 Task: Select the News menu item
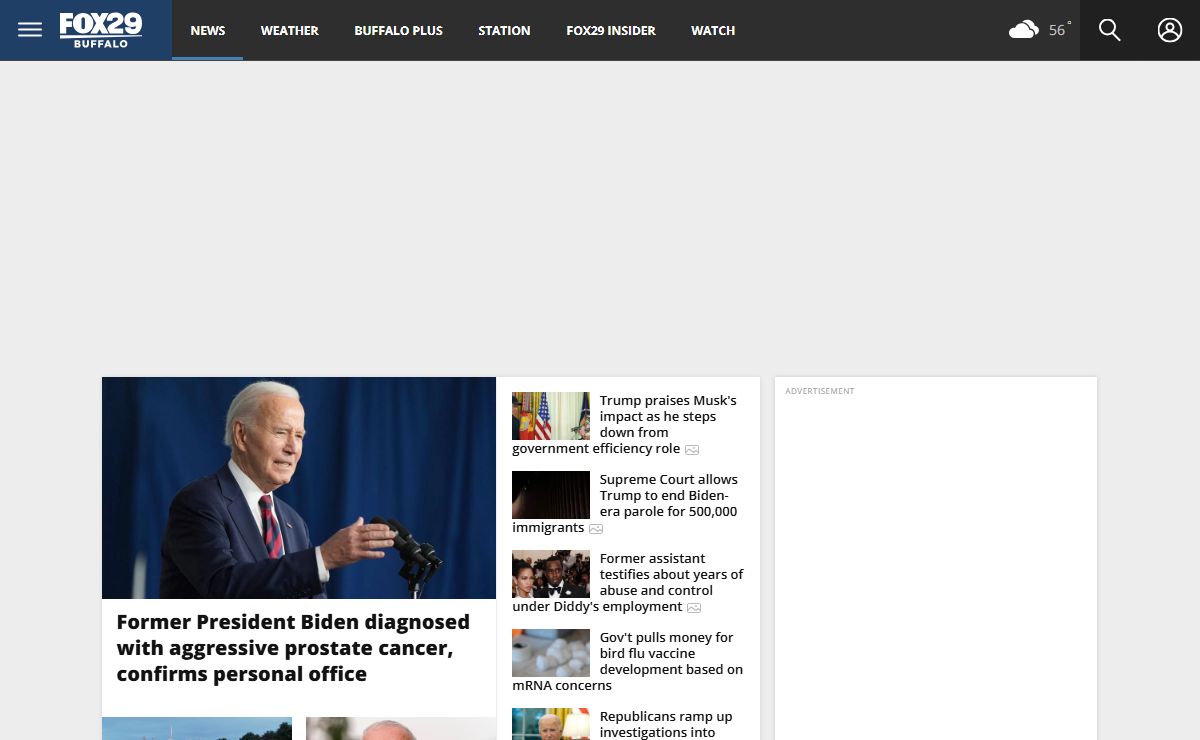point(208,30)
